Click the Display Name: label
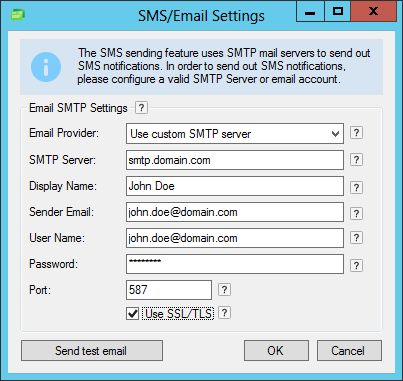The height and width of the screenshot is (381, 403). pyautogui.click(x=63, y=186)
